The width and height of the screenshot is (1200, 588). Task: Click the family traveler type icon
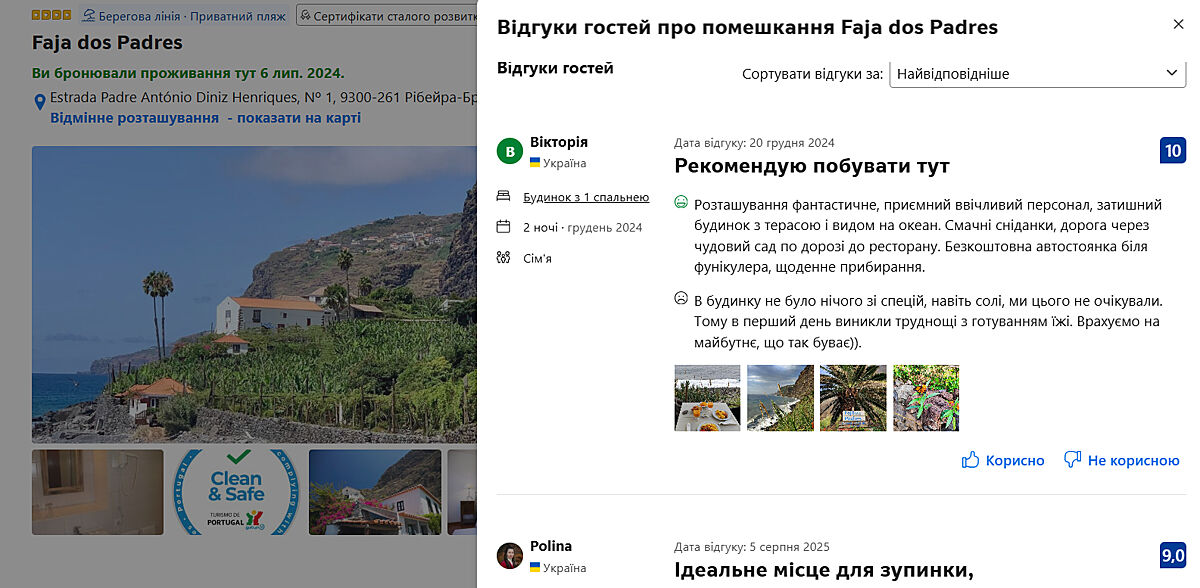click(x=503, y=258)
